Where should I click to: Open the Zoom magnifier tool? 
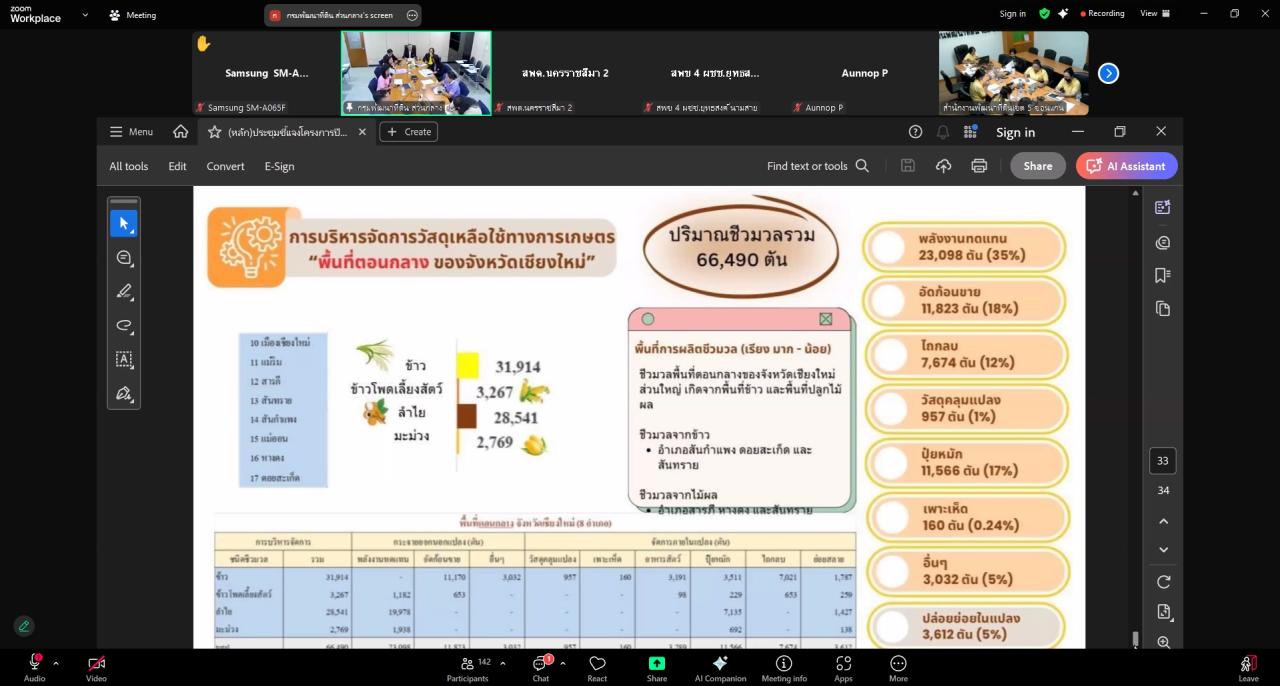click(1163, 643)
